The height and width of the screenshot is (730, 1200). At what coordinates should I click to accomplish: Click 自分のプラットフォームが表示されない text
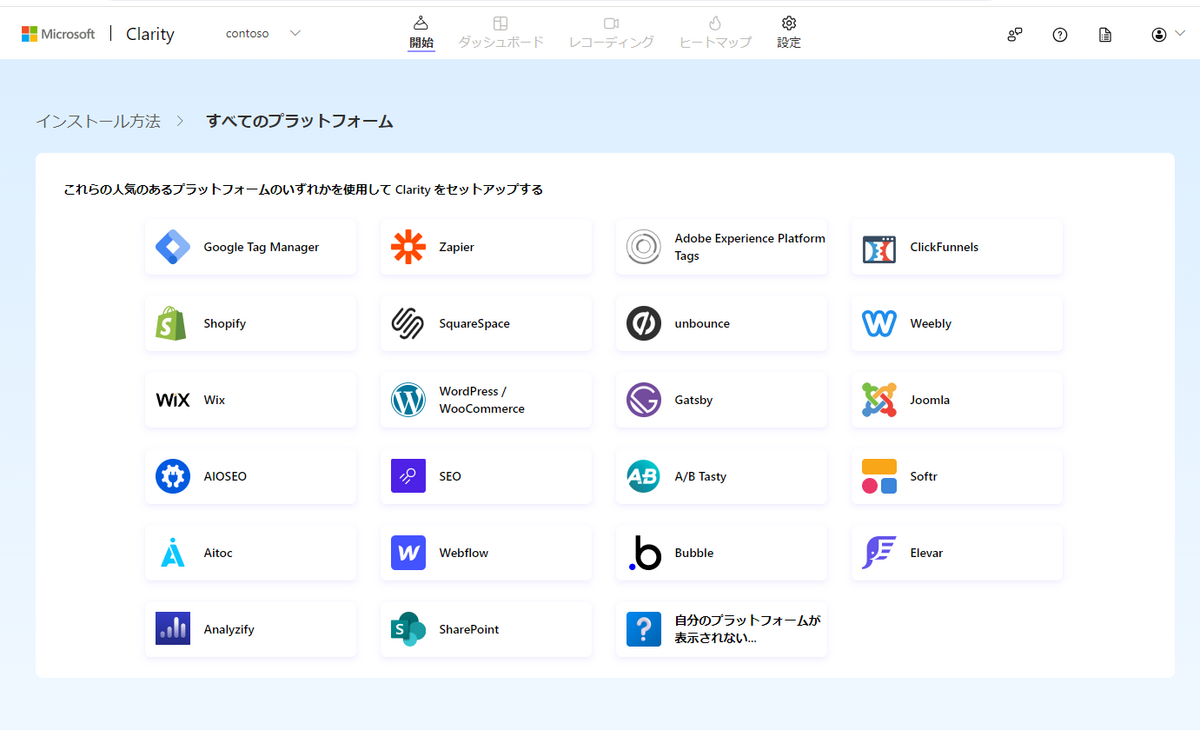747,629
